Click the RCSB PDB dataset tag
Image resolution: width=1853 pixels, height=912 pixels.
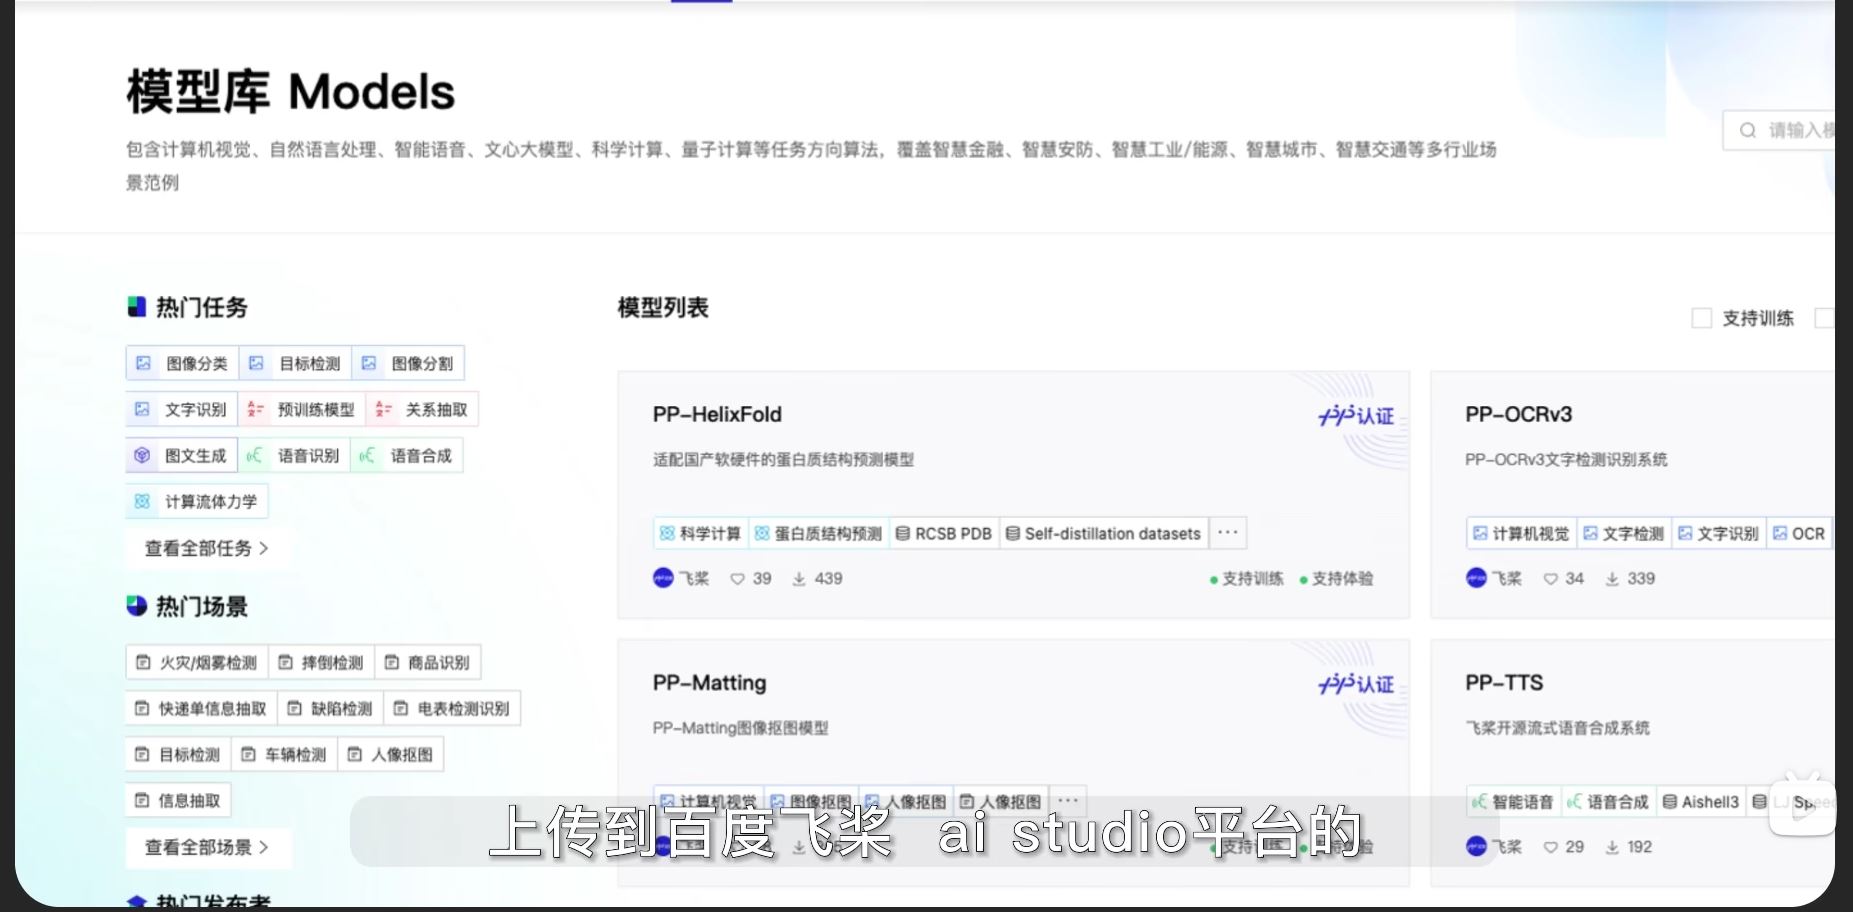[944, 533]
